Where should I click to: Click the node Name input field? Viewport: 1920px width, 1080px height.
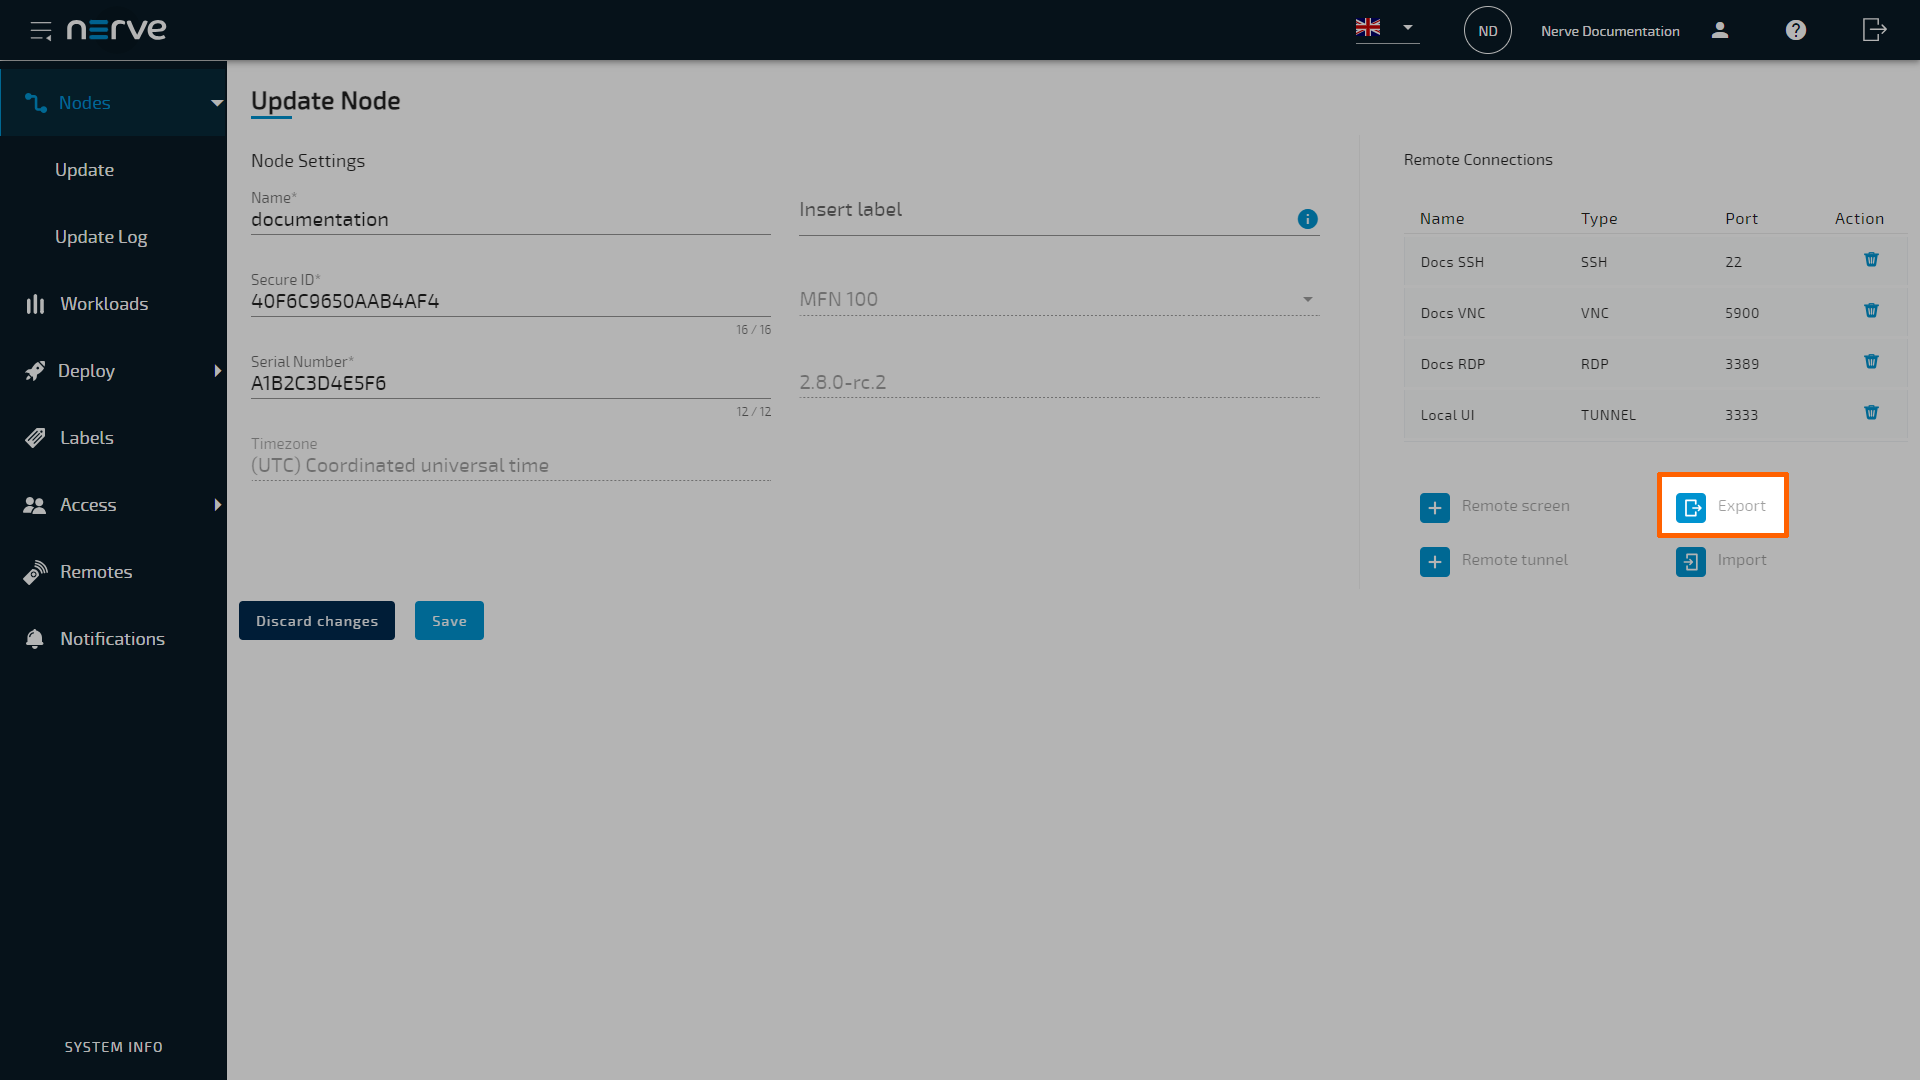(x=510, y=219)
